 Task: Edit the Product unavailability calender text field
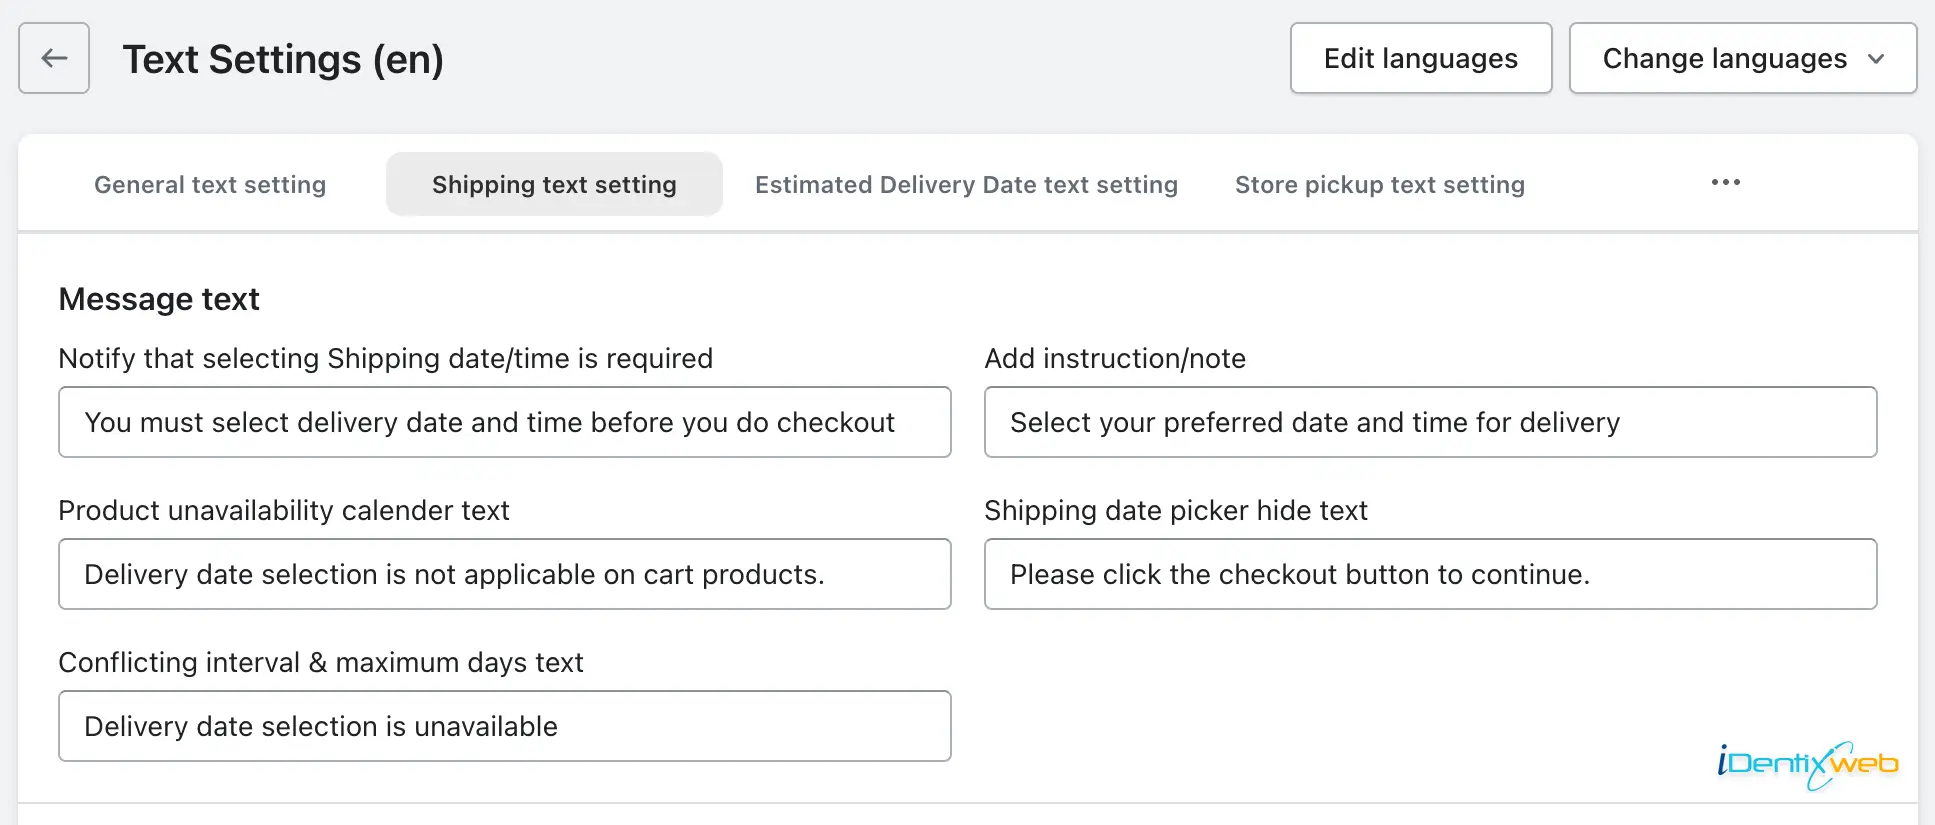point(504,574)
